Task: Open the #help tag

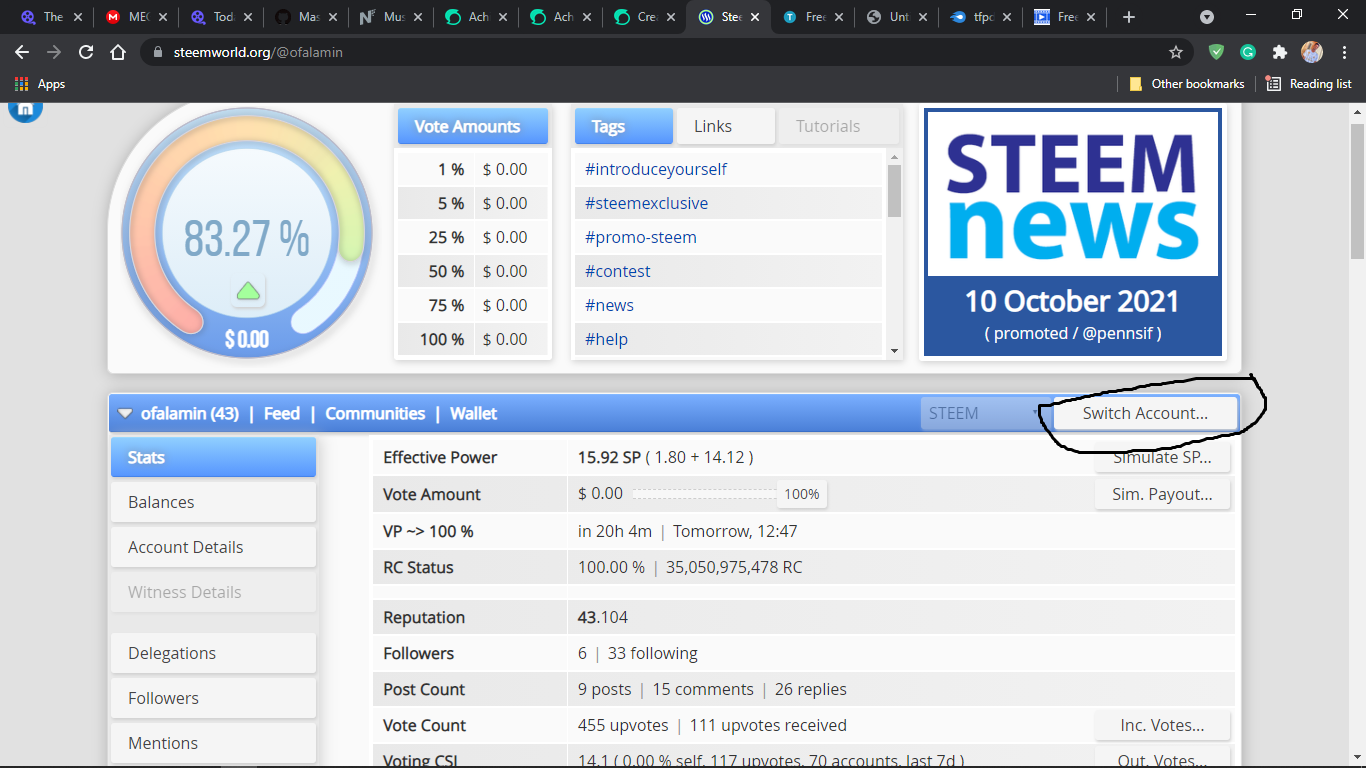Action: [606, 339]
